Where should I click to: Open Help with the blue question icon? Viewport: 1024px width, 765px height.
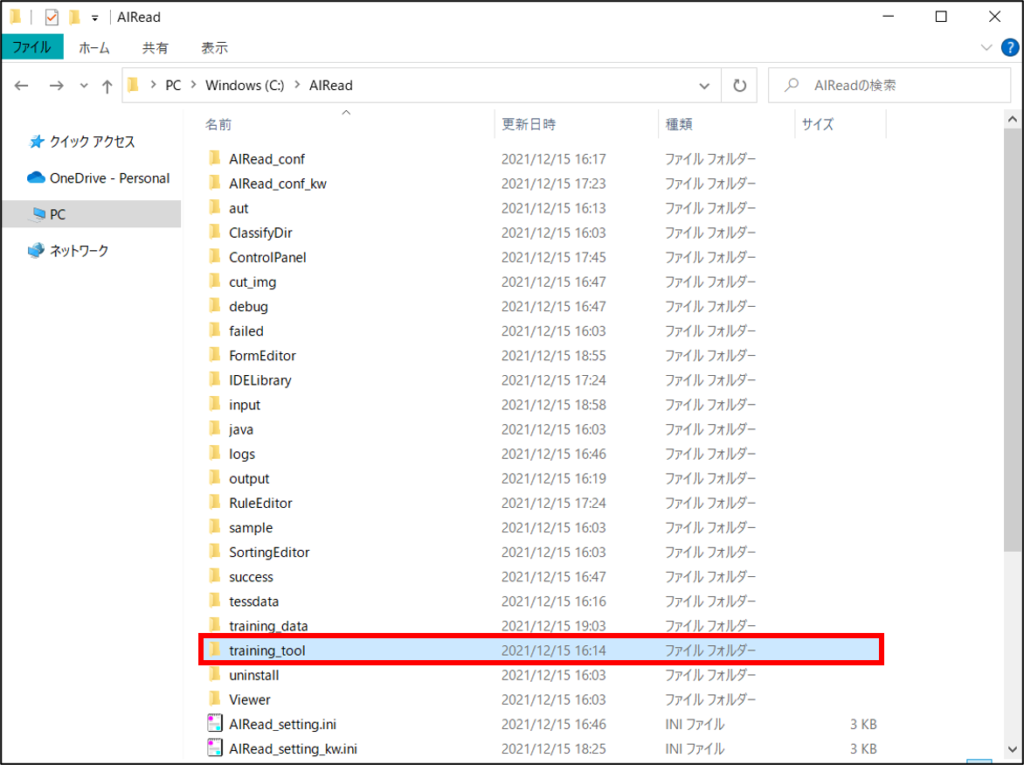[x=1010, y=48]
